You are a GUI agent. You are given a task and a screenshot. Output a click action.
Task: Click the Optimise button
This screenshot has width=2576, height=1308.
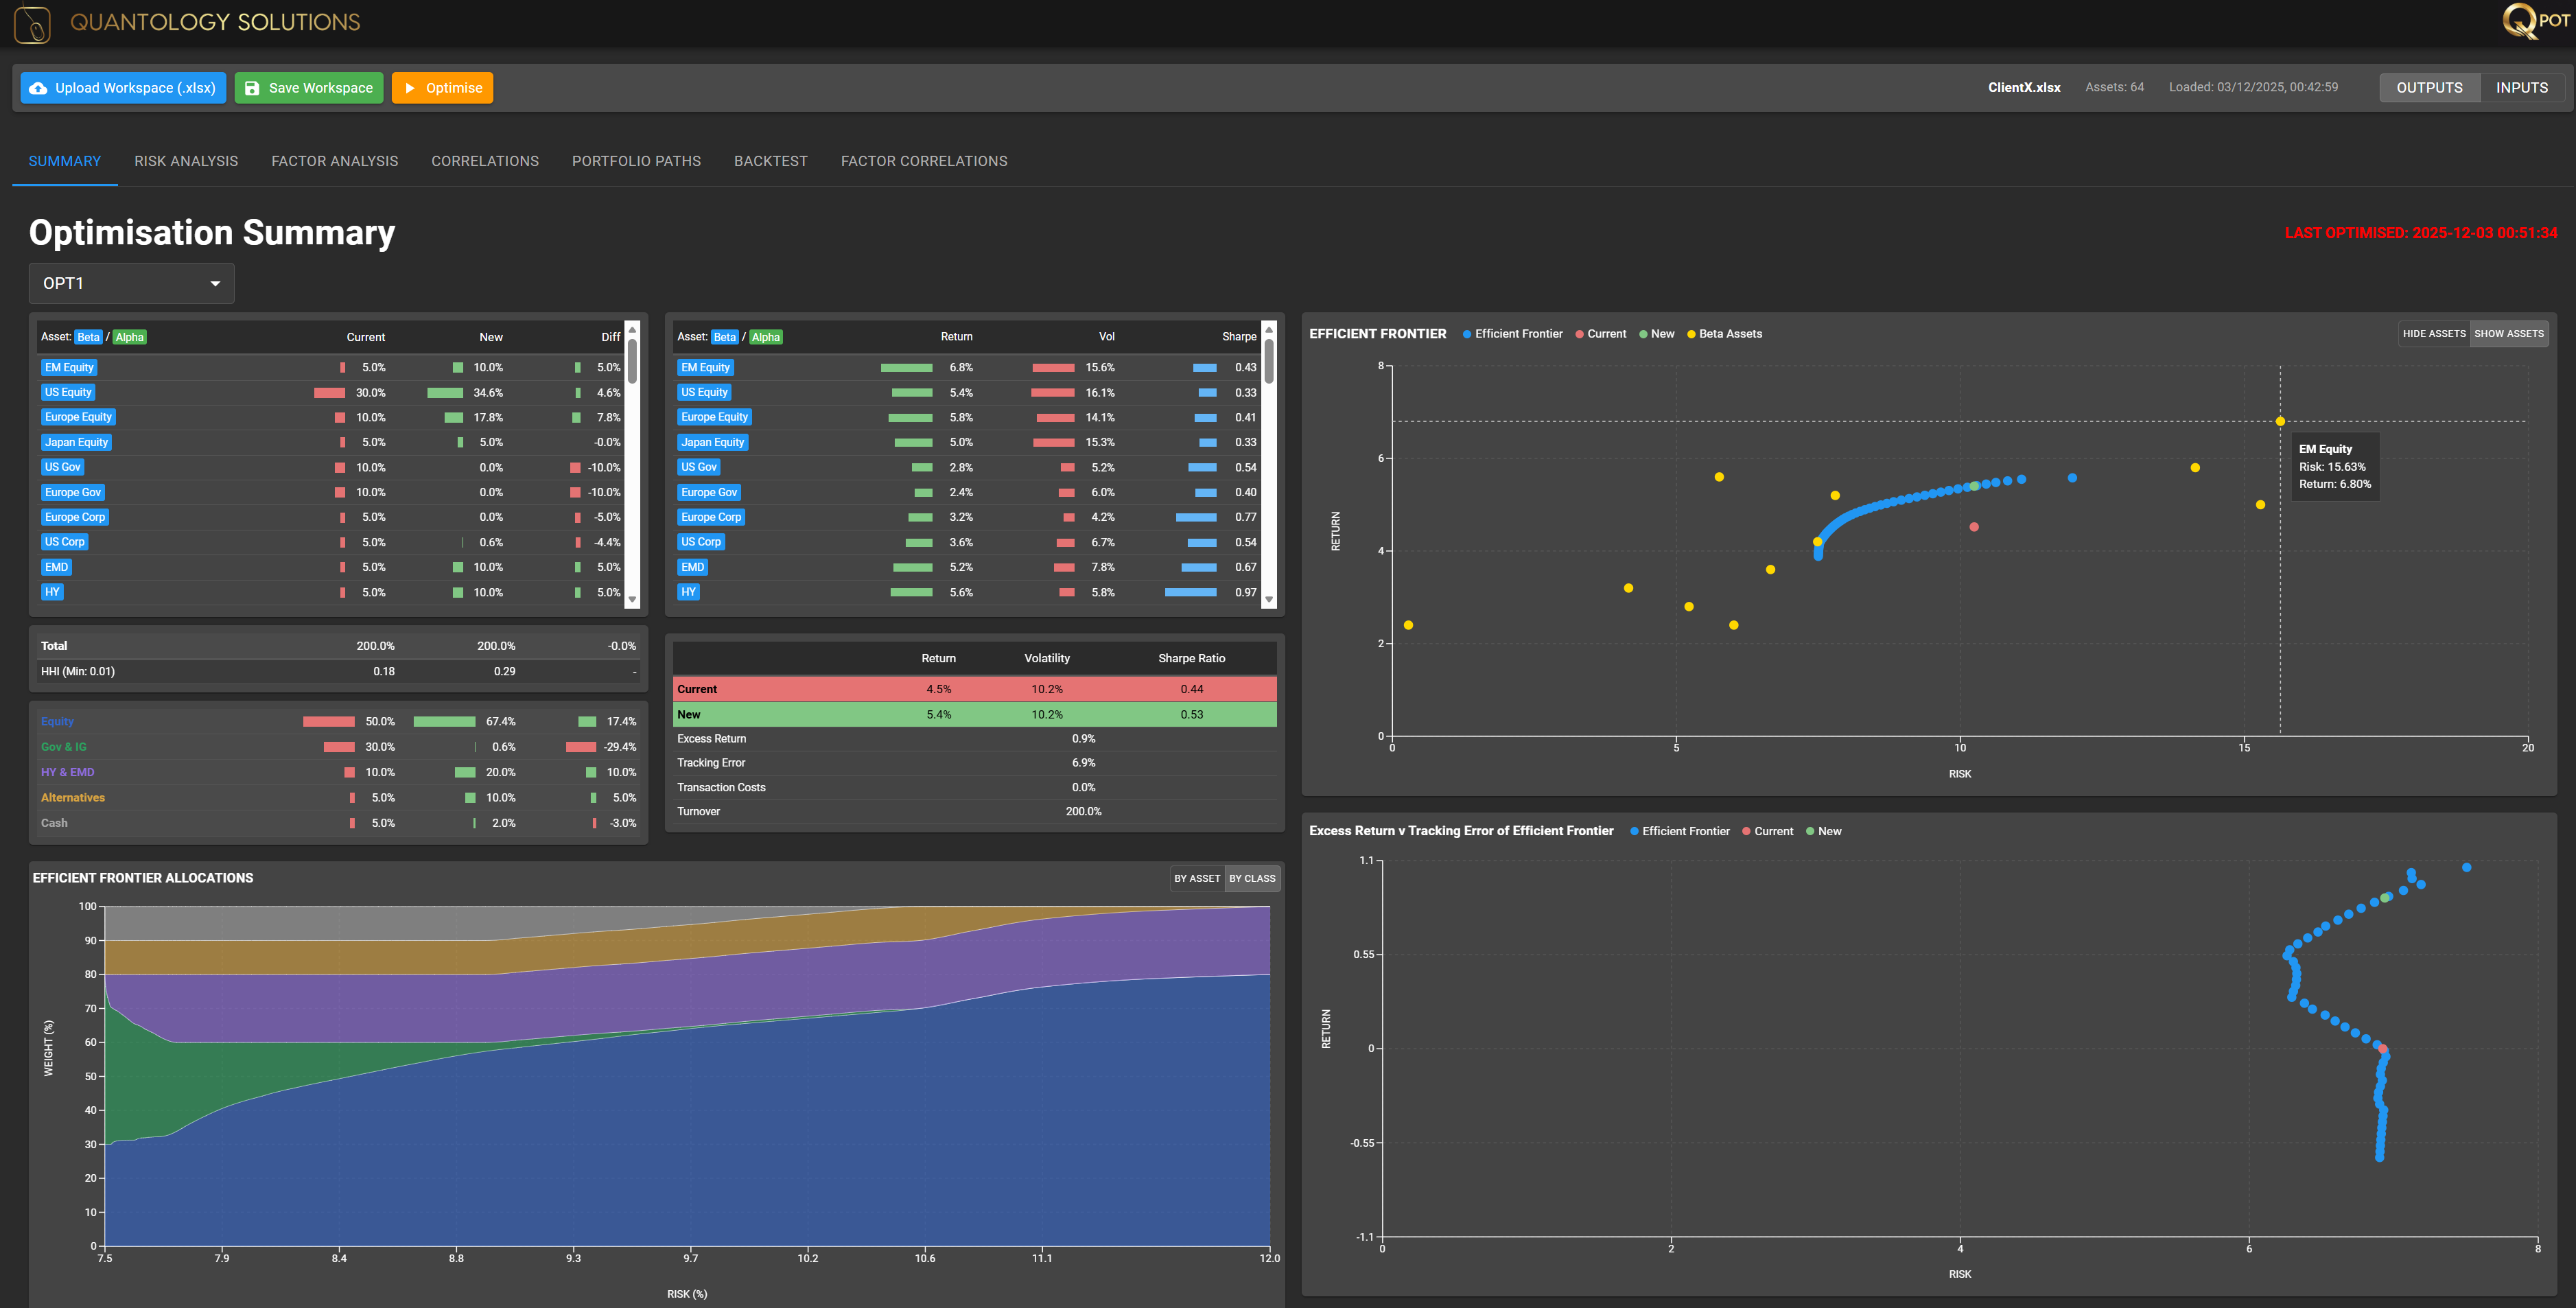click(x=442, y=88)
